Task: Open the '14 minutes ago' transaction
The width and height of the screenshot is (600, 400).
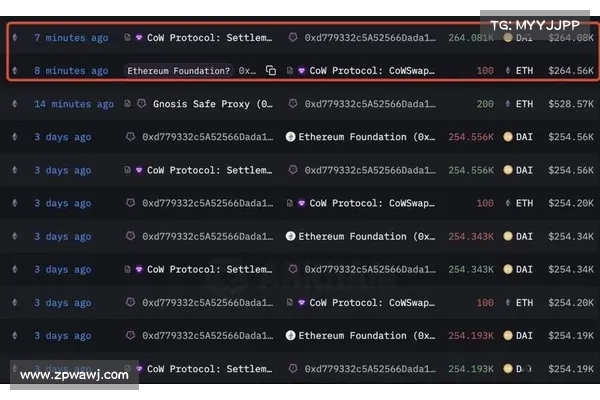Action: point(74,104)
